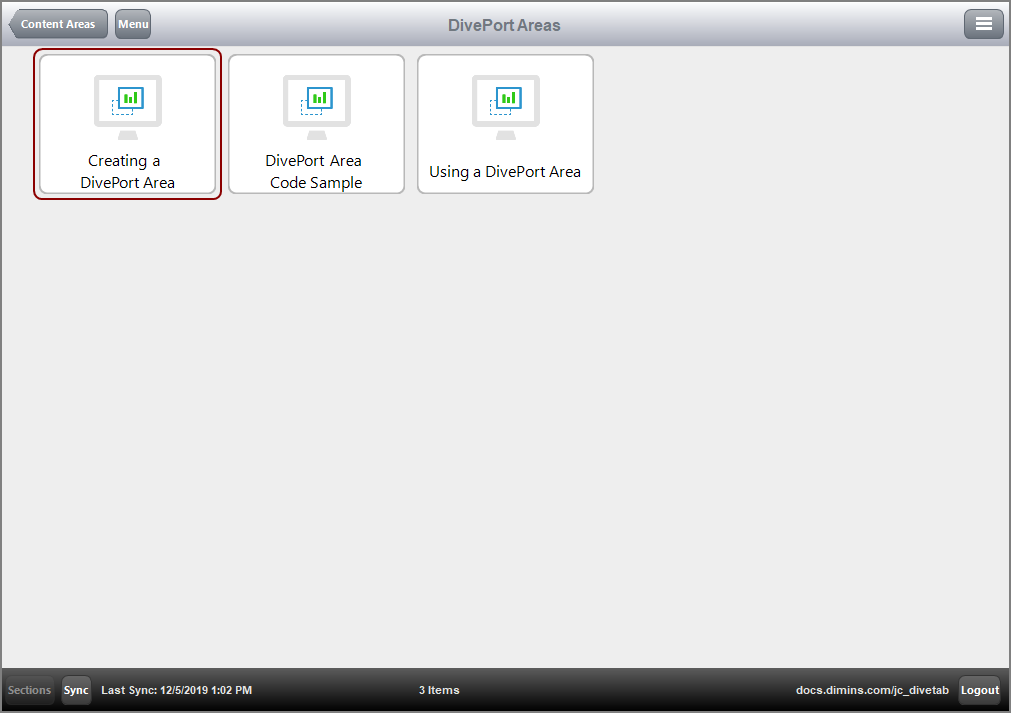This screenshot has height=713, width=1011.
Task: Choose the "Using a DivePort Area" label
Action: 505,172
